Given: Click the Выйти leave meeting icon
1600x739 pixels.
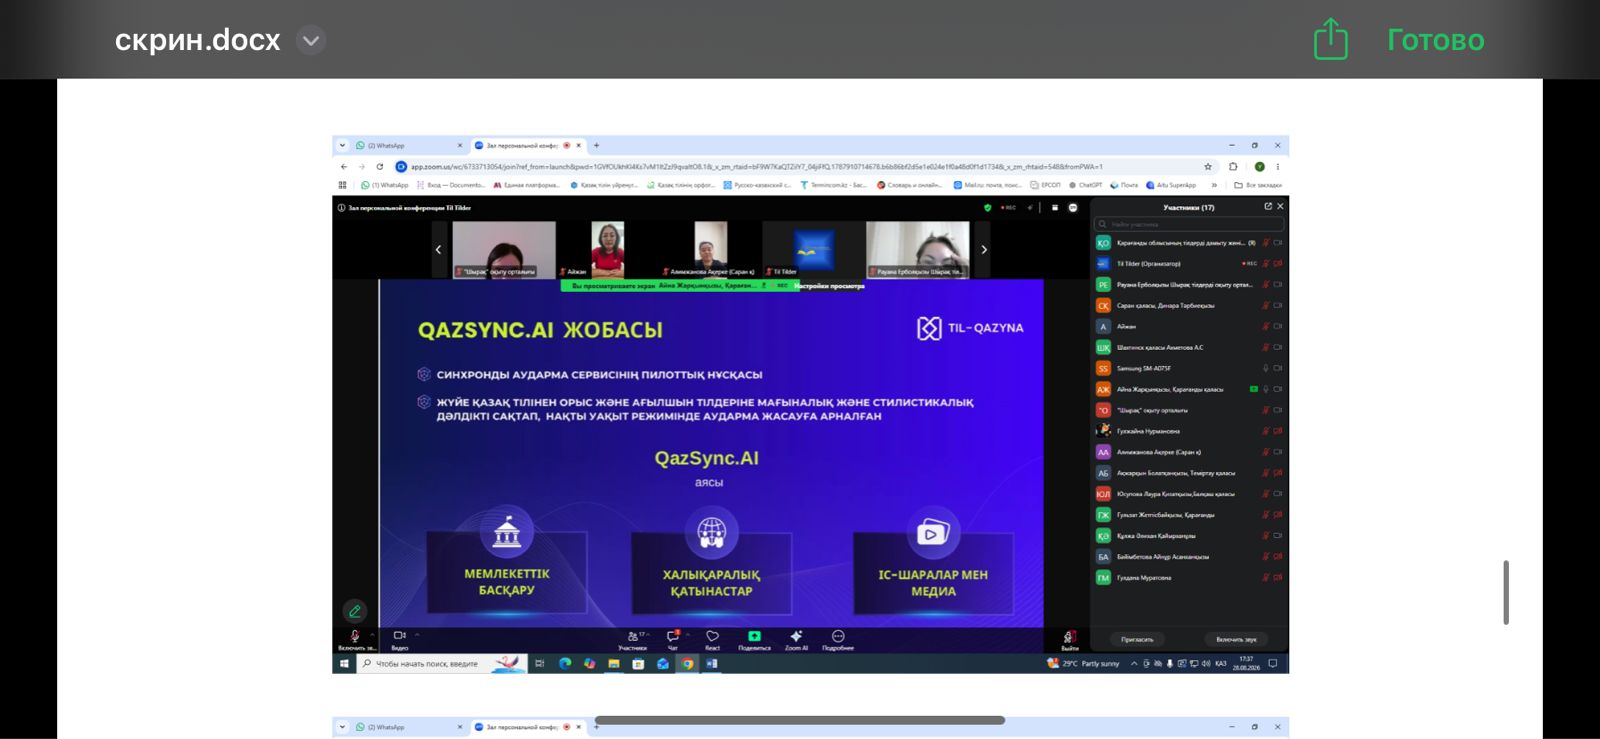Looking at the screenshot, I should (x=1070, y=637).
